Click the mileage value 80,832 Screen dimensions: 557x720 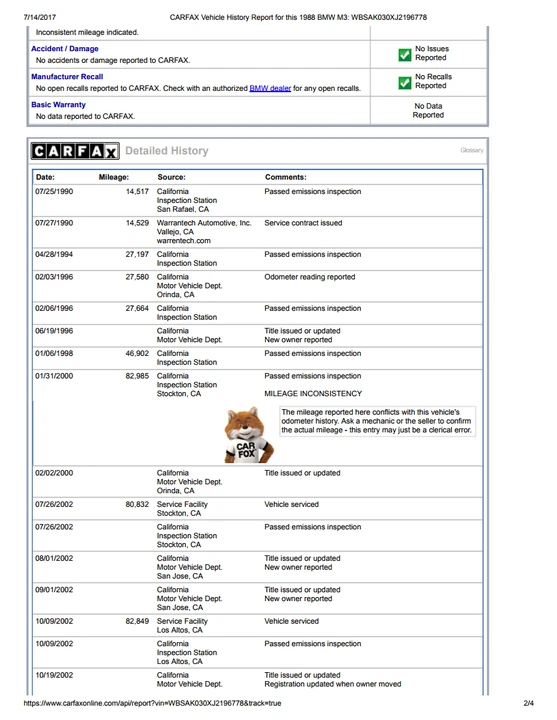[137, 504]
